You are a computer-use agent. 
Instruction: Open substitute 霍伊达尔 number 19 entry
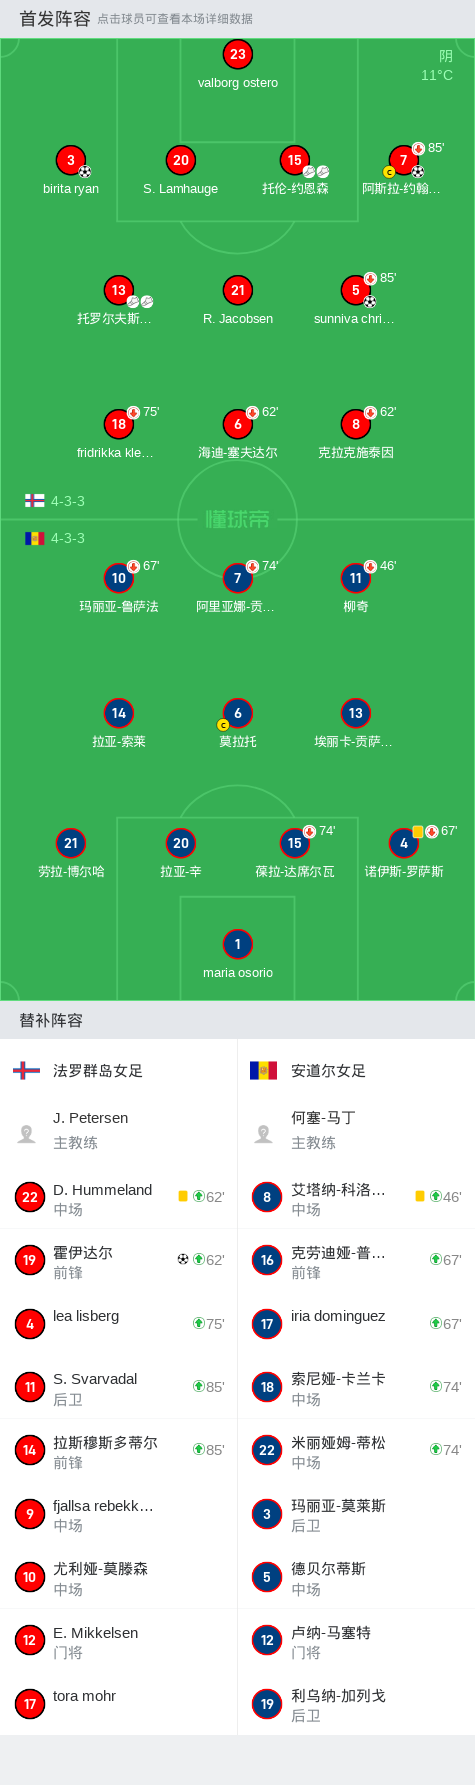[x=118, y=1260]
